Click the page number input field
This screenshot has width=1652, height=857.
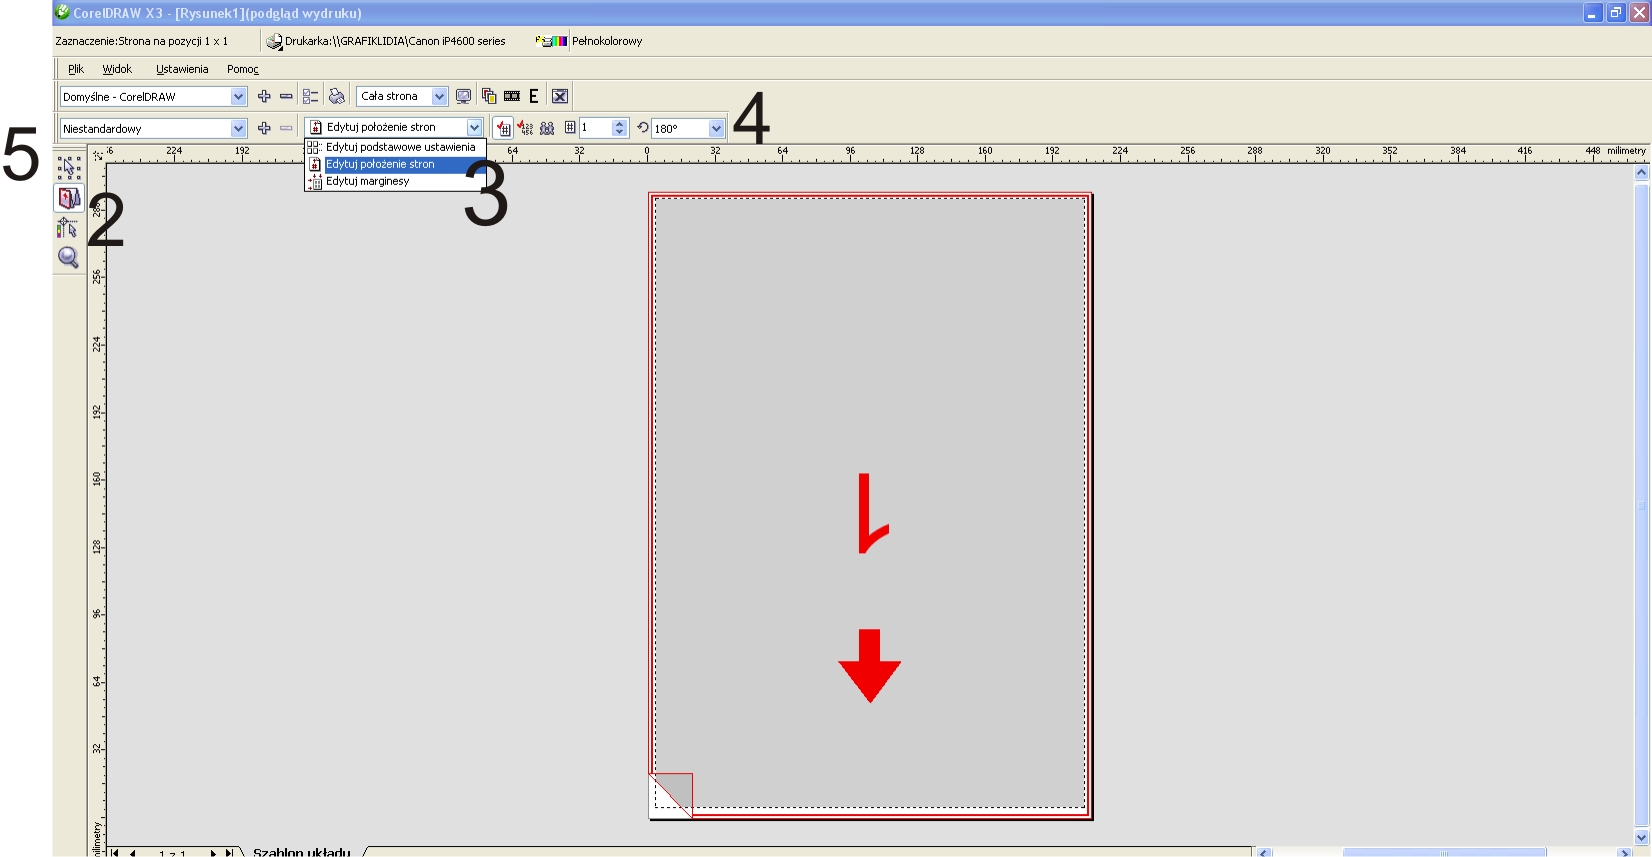595,128
